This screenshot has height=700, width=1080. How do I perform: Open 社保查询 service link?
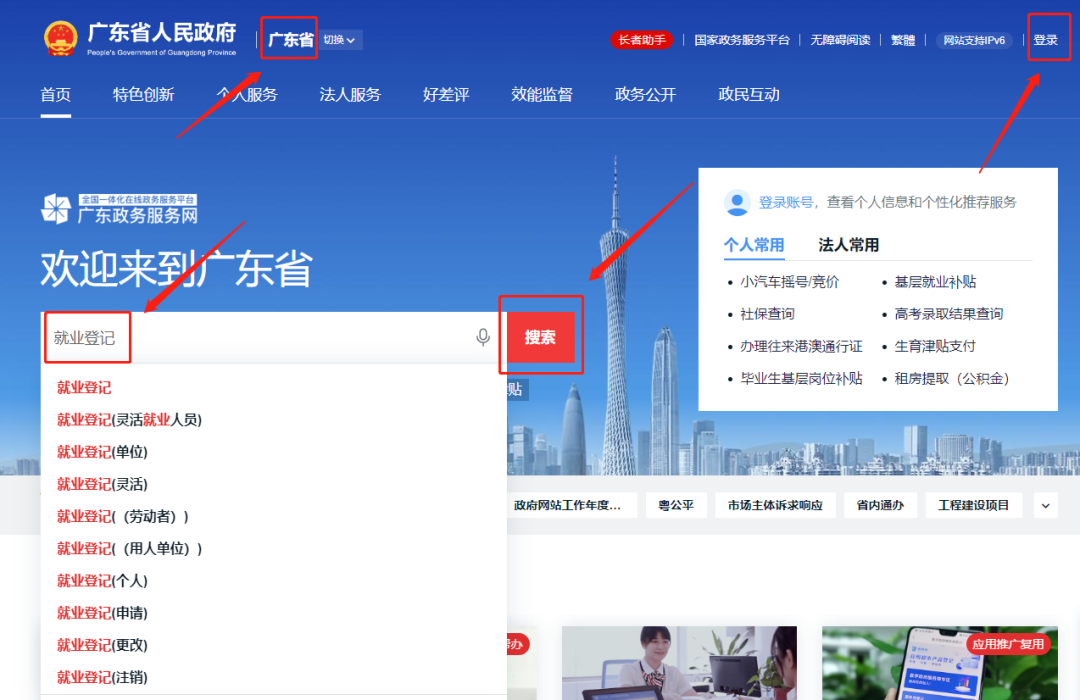point(767,314)
